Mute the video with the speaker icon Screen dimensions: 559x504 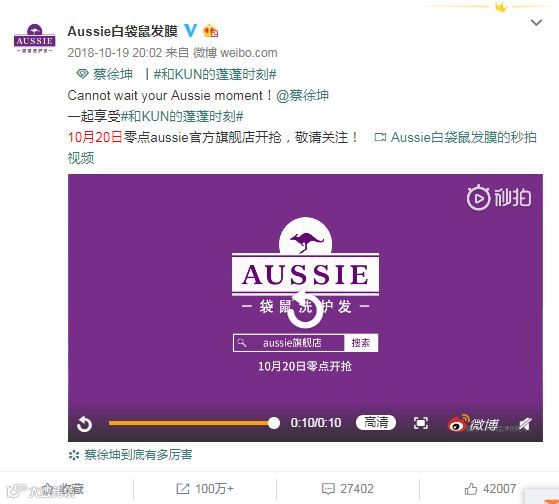pos(525,424)
